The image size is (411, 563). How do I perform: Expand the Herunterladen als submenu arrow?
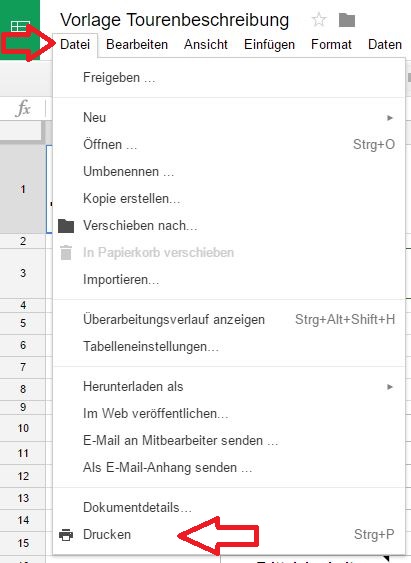(390, 387)
